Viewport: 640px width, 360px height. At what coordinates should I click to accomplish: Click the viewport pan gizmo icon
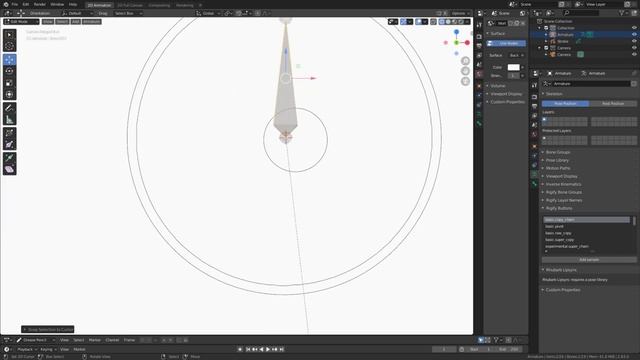pyautogui.click(x=465, y=71)
